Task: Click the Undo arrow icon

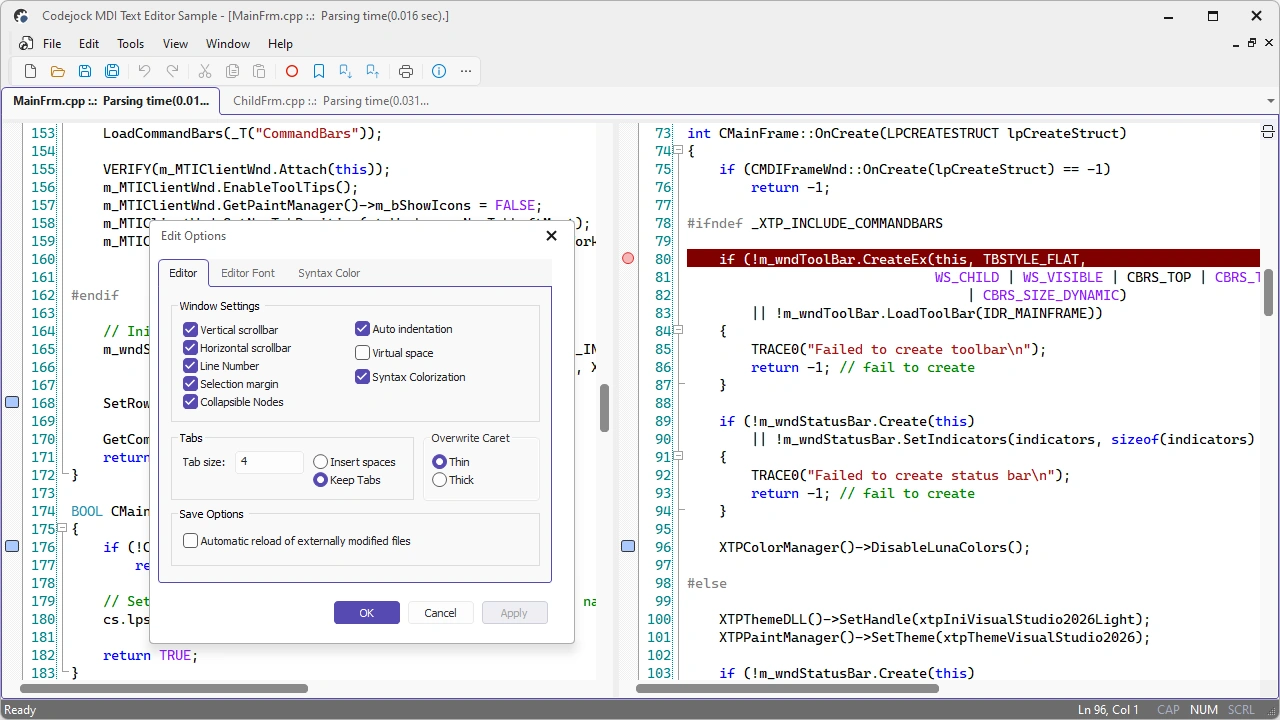Action: 144,71
